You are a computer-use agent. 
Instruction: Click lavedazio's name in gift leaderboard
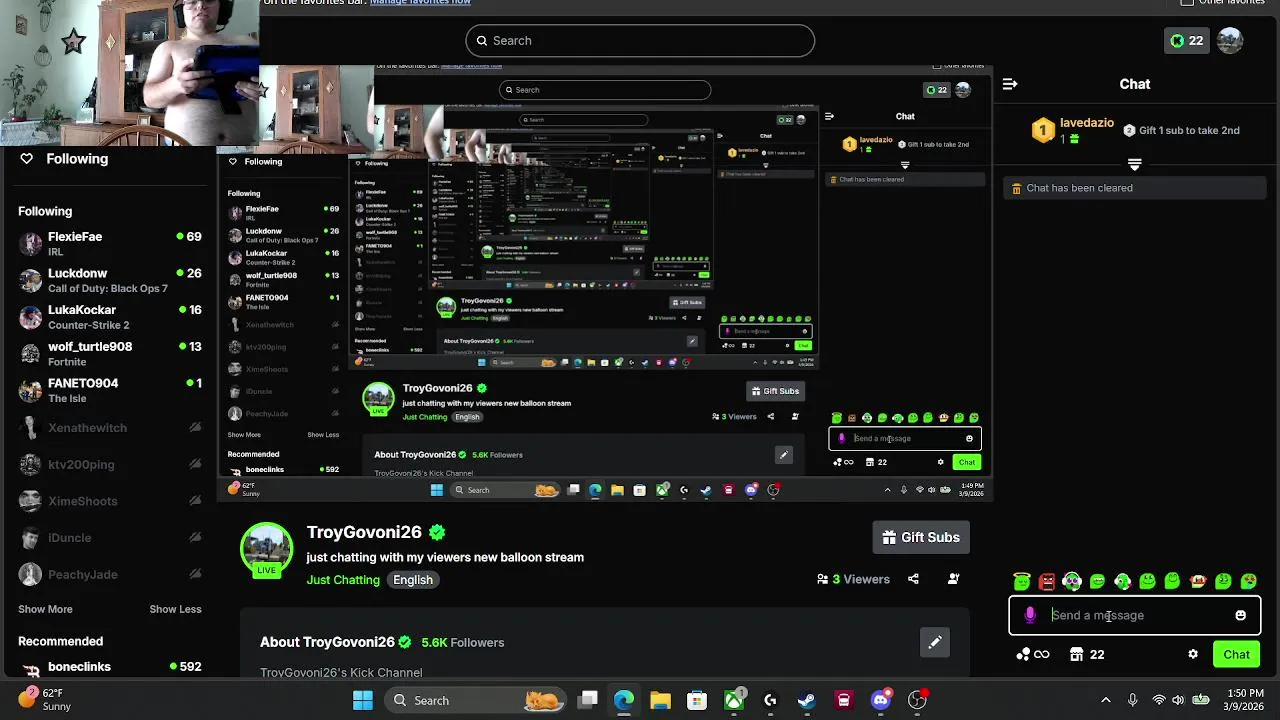point(1087,123)
